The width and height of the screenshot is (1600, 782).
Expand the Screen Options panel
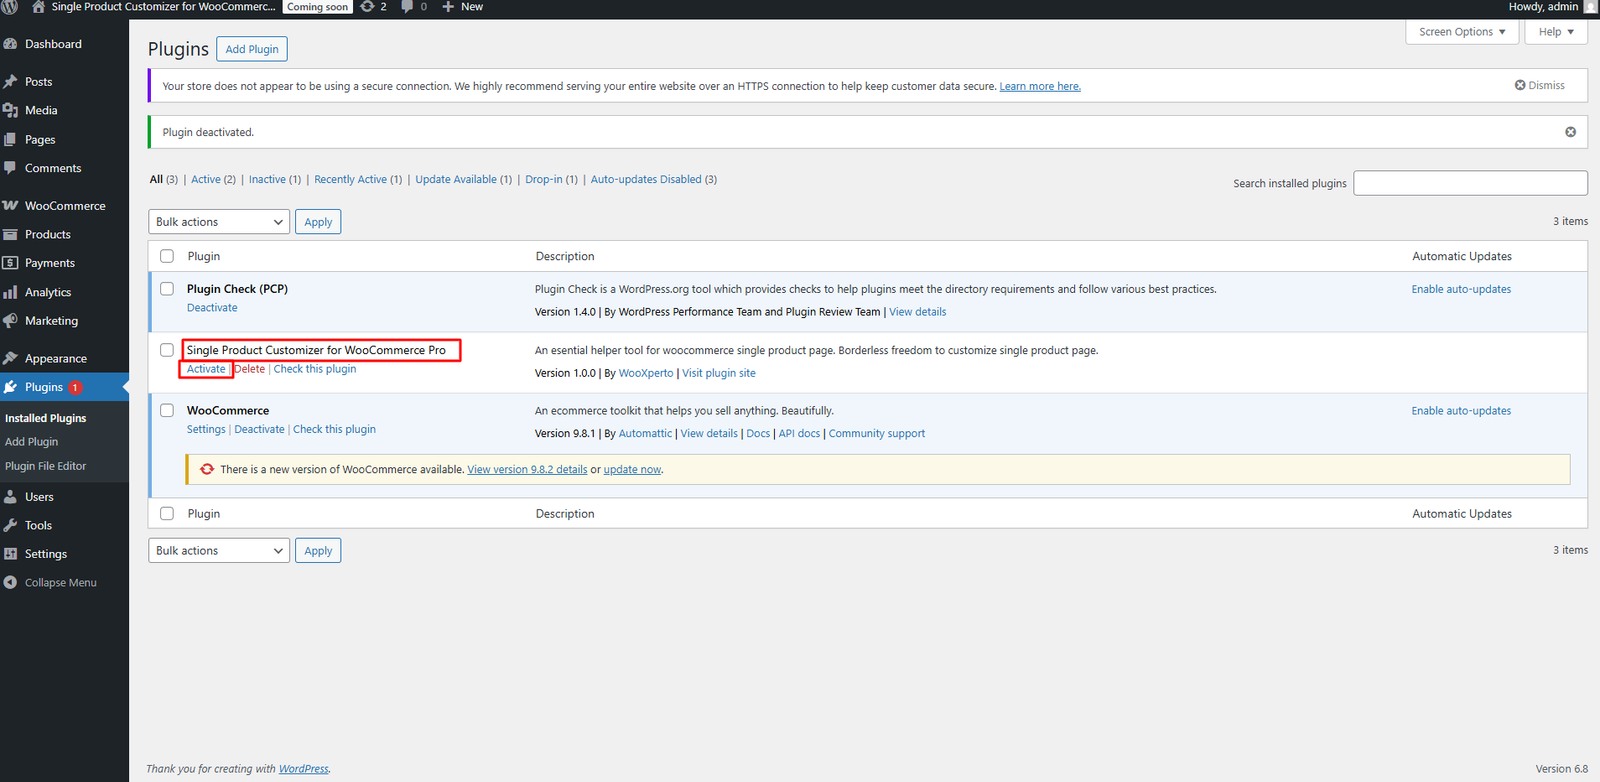click(1461, 32)
